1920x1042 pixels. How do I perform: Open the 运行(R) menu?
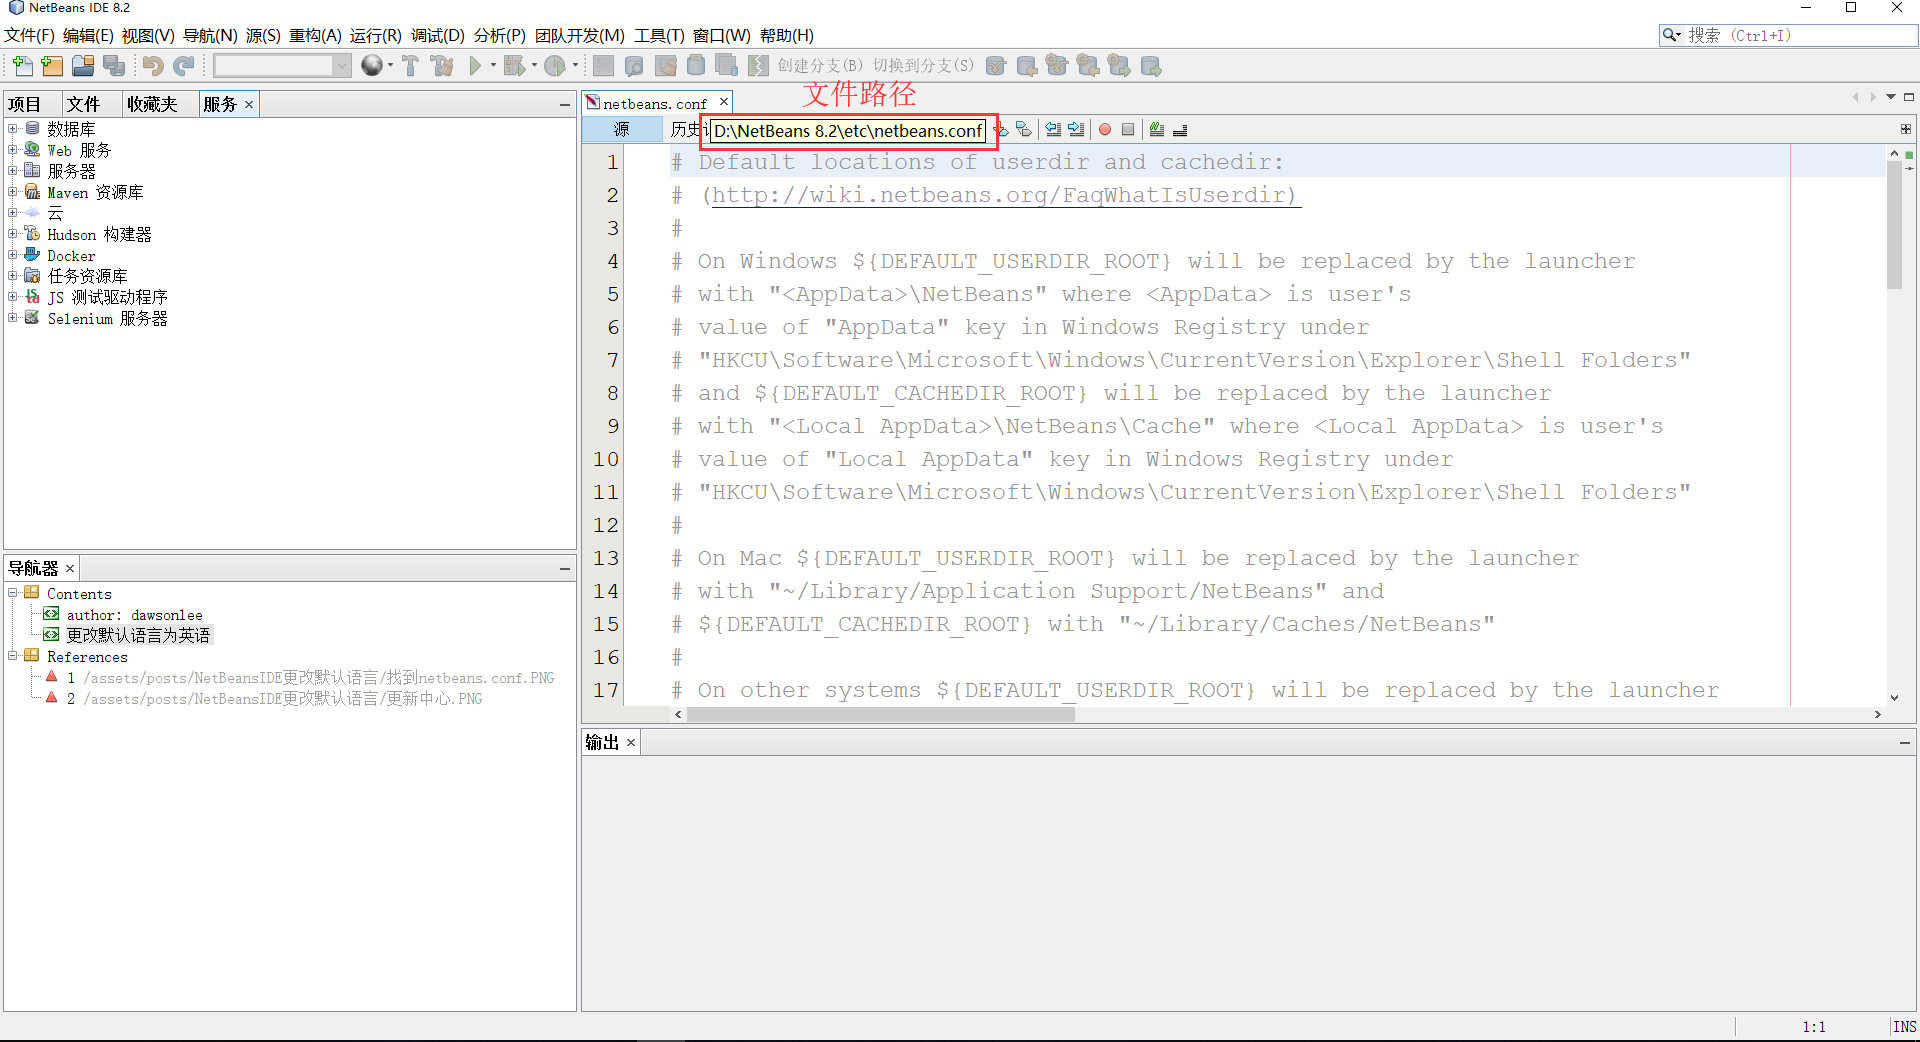tap(375, 35)
